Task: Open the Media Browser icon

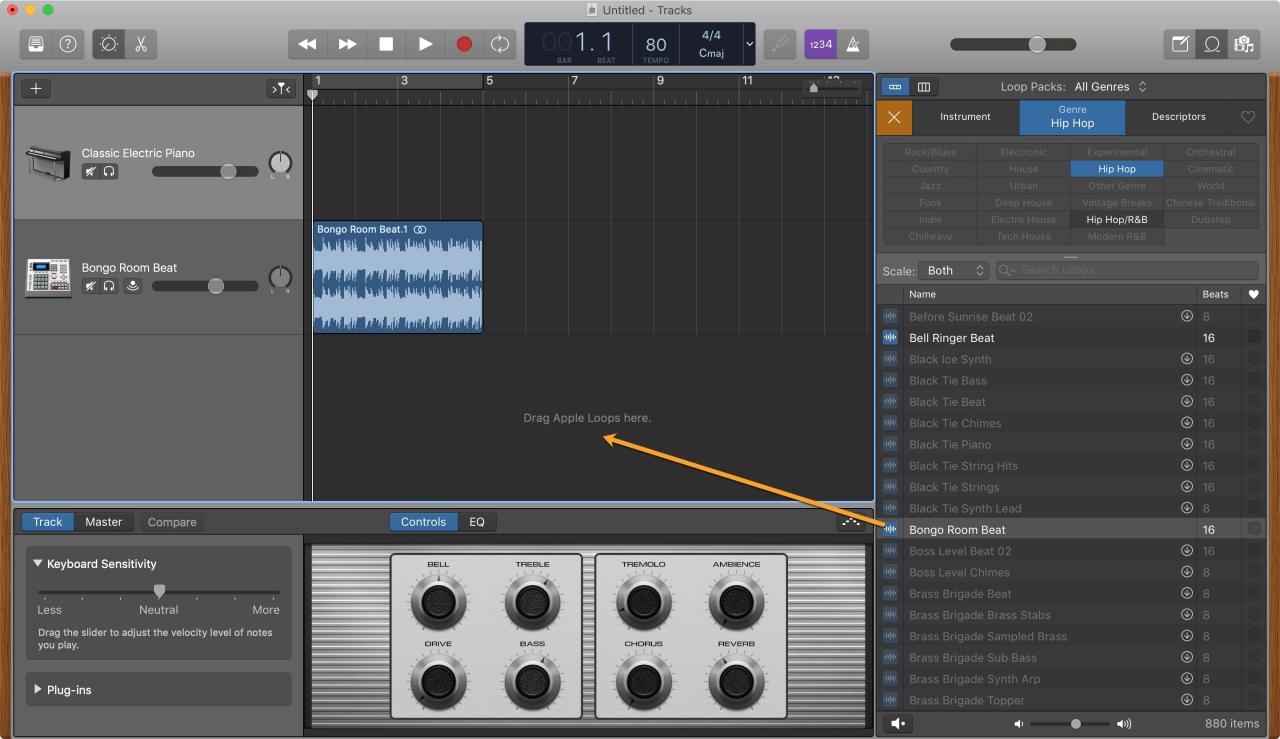Action: click(1243, 44)
